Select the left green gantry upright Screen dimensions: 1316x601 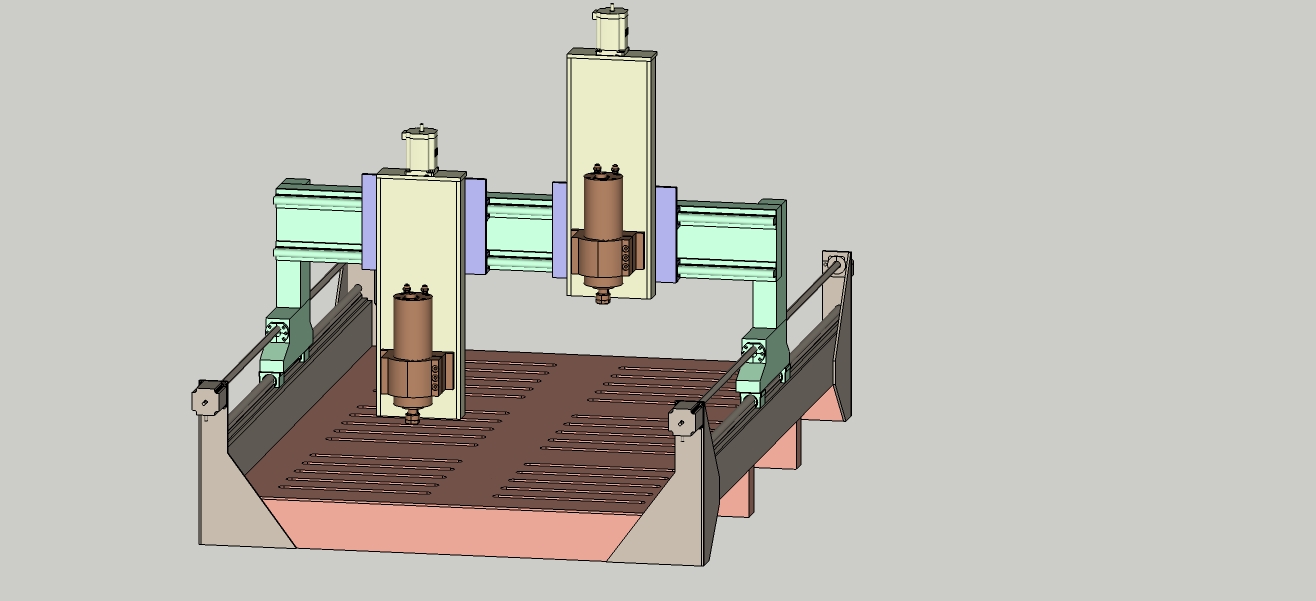296,290
